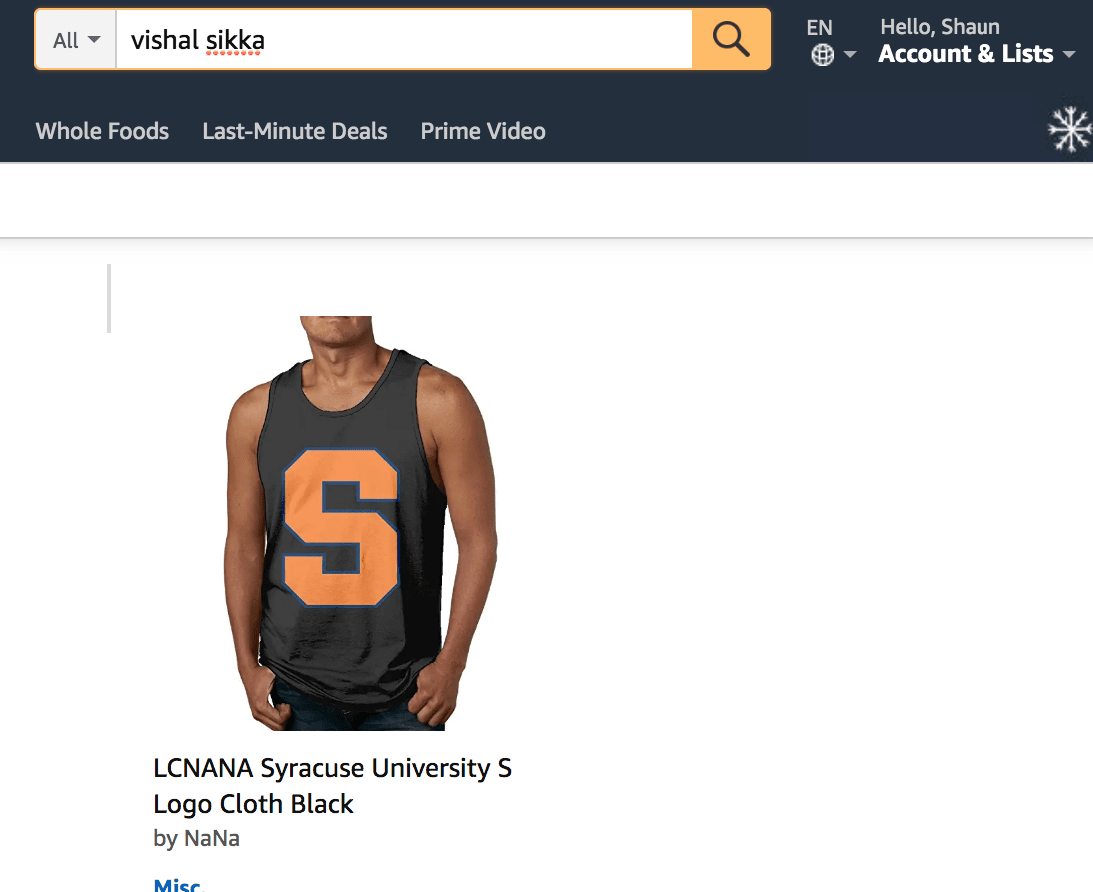
Task: Click the EN language label
Action: tap(819, 27)
